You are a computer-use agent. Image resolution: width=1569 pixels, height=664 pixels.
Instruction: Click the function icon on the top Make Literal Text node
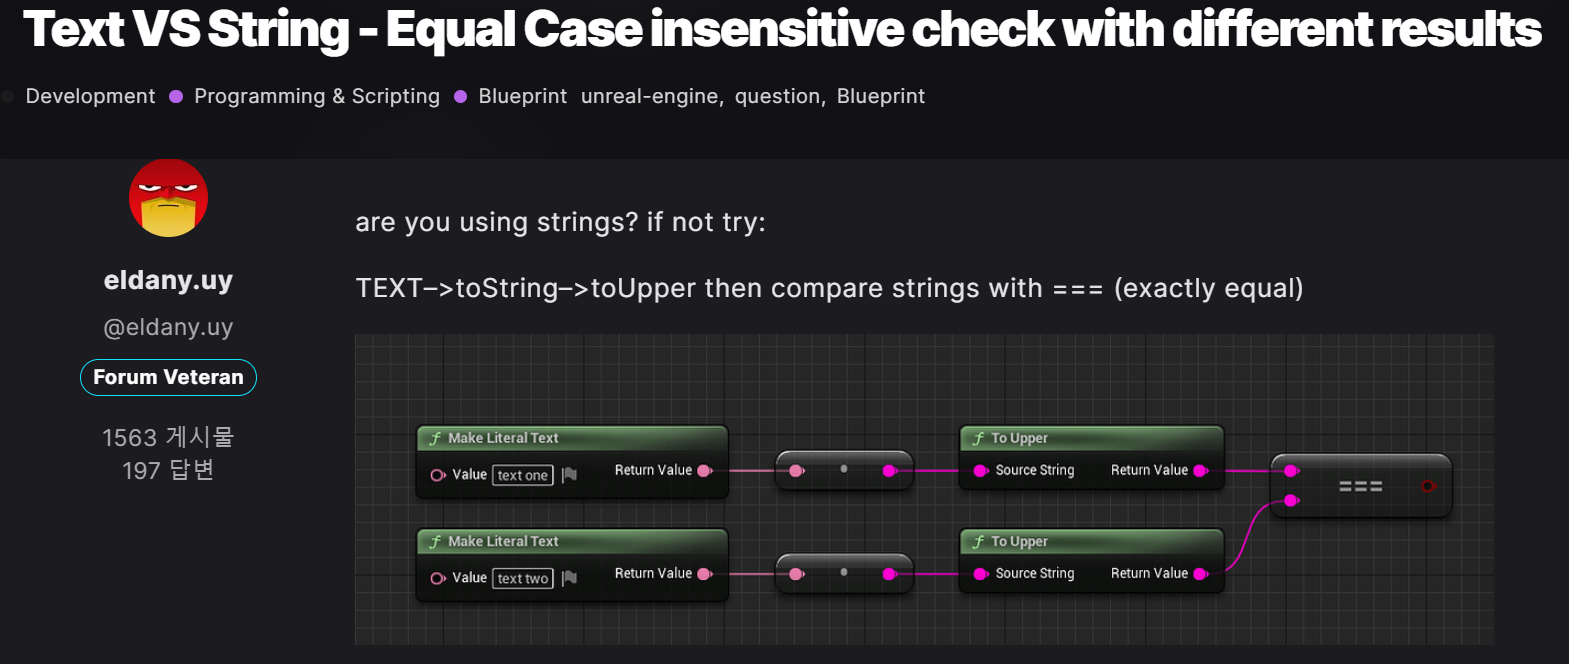tap(435, 438)
